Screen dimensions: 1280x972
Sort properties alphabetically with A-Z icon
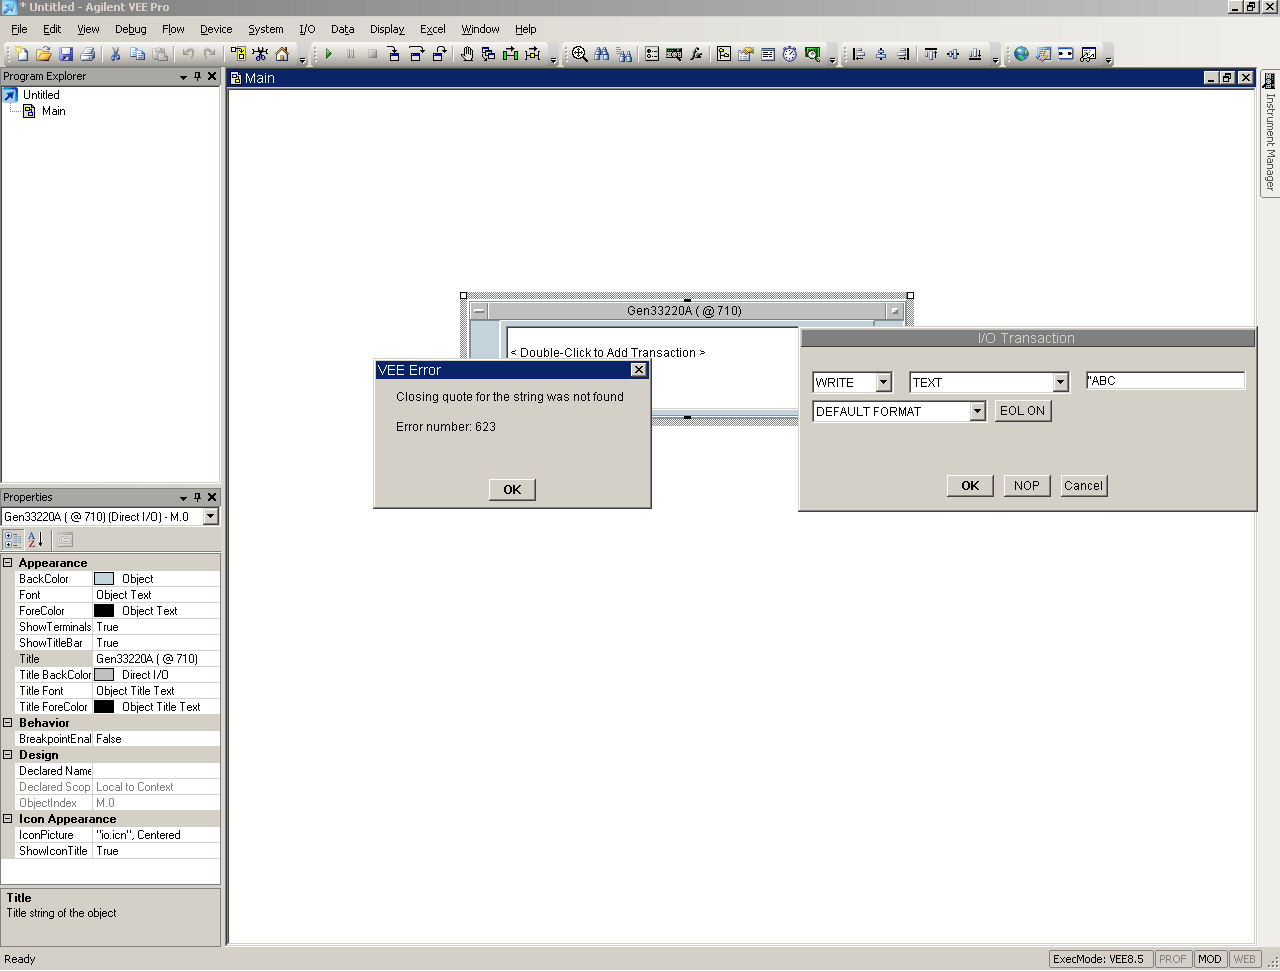pos(36,540)
